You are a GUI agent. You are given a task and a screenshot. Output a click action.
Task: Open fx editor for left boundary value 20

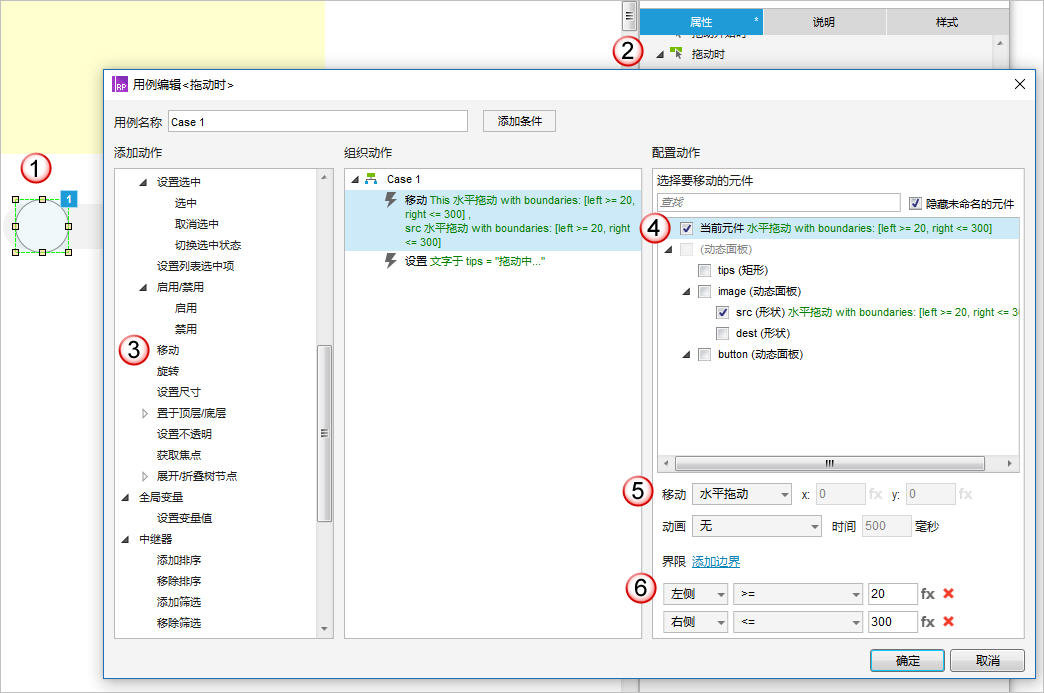pyautogui.click(x=927, y=593)
